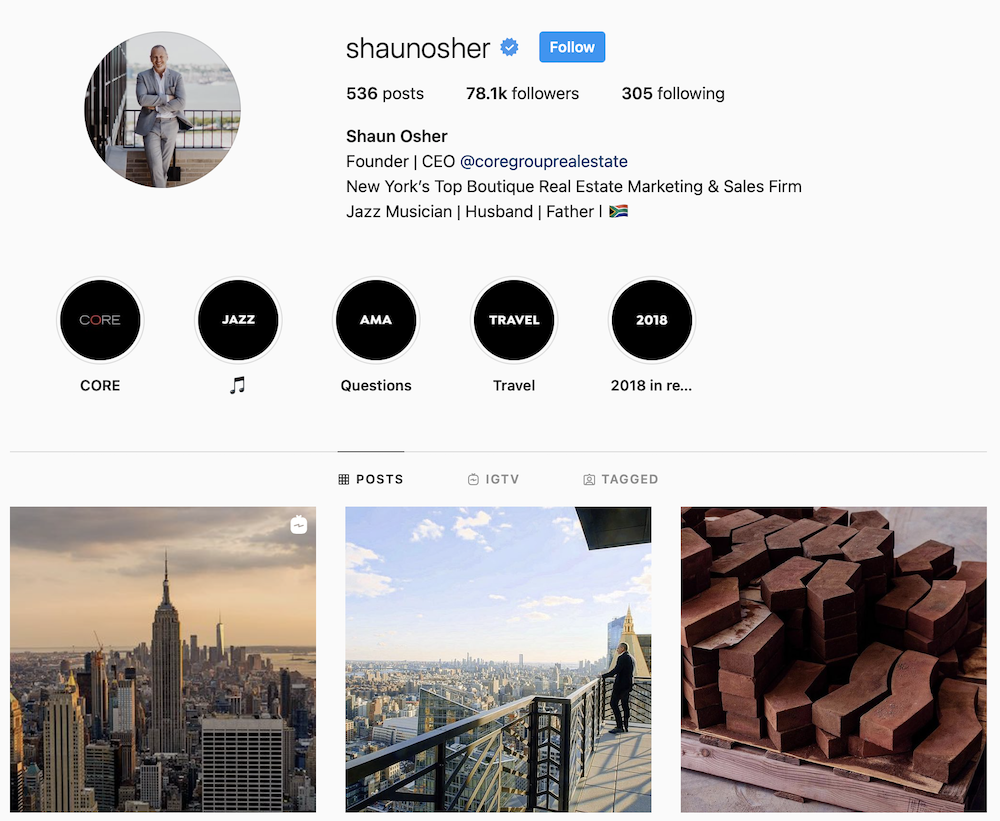Image resolution: width=1000 pixels, height=821 pixels.
Task: Select the POSTS tab
Action: pos(371,479)
